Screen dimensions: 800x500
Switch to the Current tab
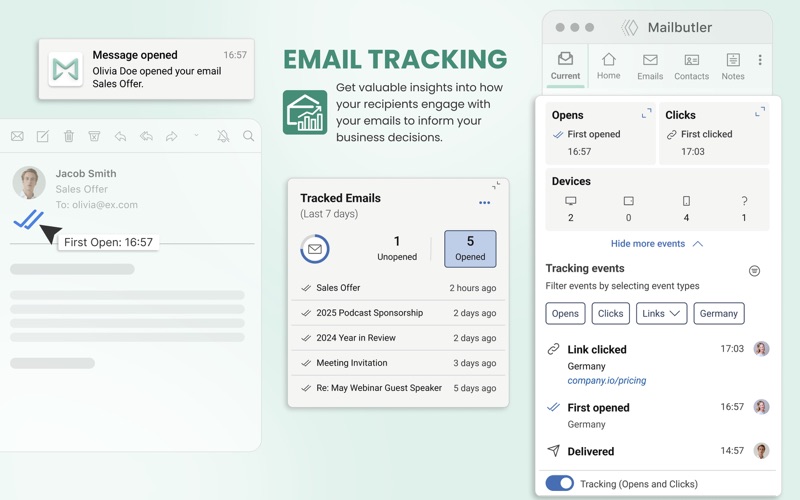[x=565, y=66]
